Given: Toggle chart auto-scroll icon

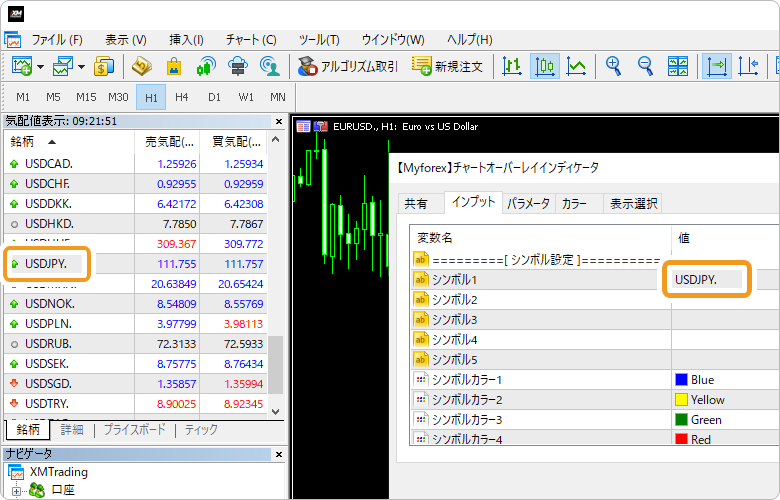Looking at the screenshot, I should coord(717,66).
